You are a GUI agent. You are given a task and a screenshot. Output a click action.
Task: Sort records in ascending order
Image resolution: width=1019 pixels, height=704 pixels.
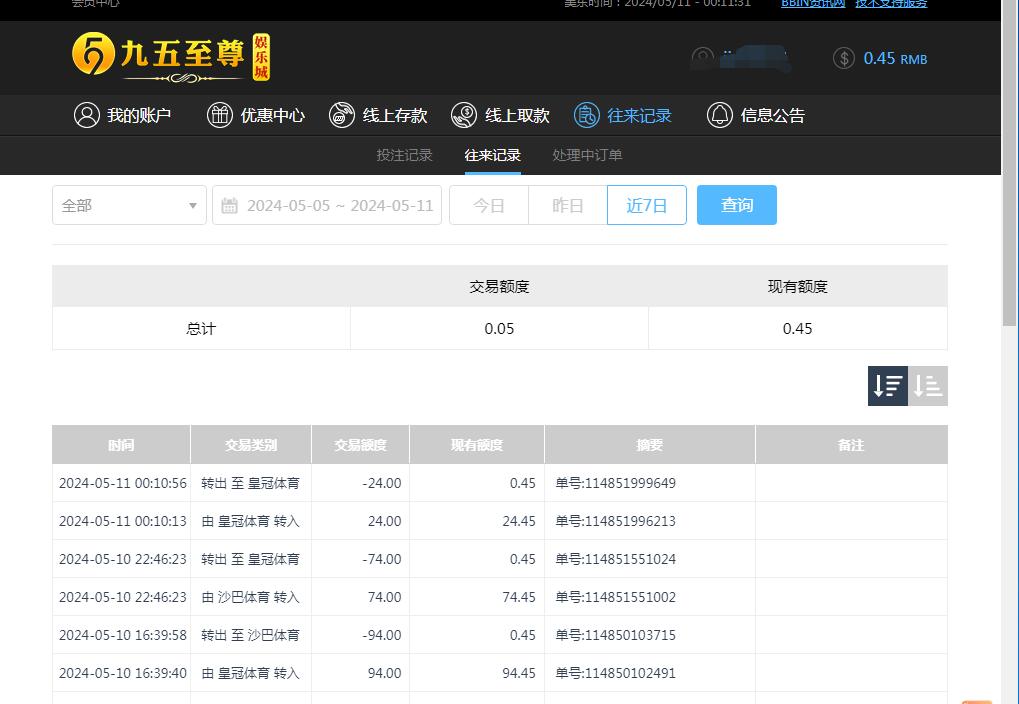[x=928, y=386]
